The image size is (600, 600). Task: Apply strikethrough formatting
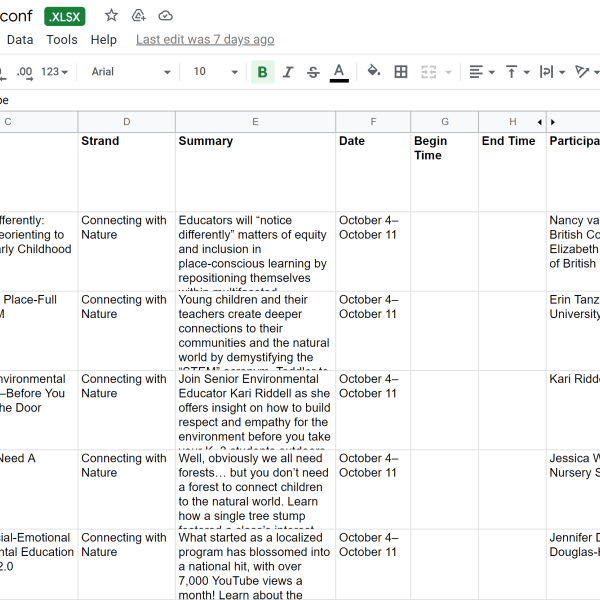tap(313, 72)
